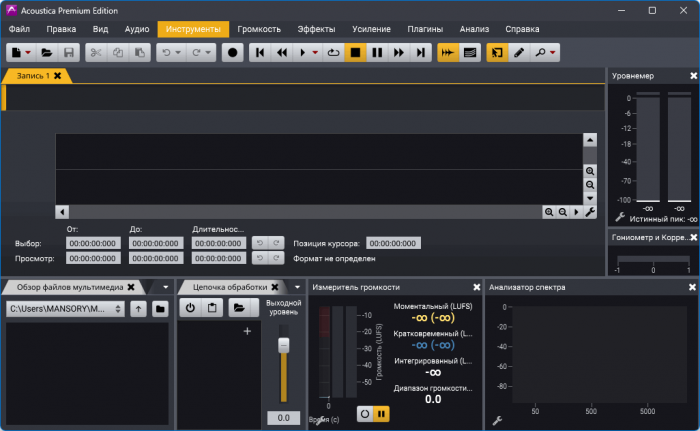Toggle the processing chain power button
This screenshot has height=431, width=700.
tap(190, 309)
